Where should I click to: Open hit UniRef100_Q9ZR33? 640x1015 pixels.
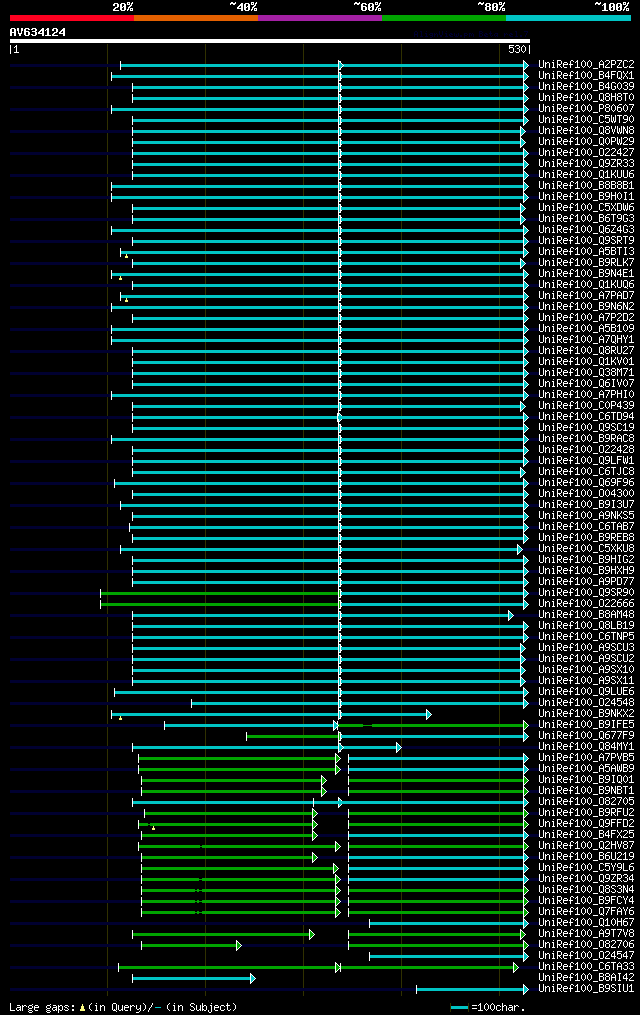pos(586,164)
